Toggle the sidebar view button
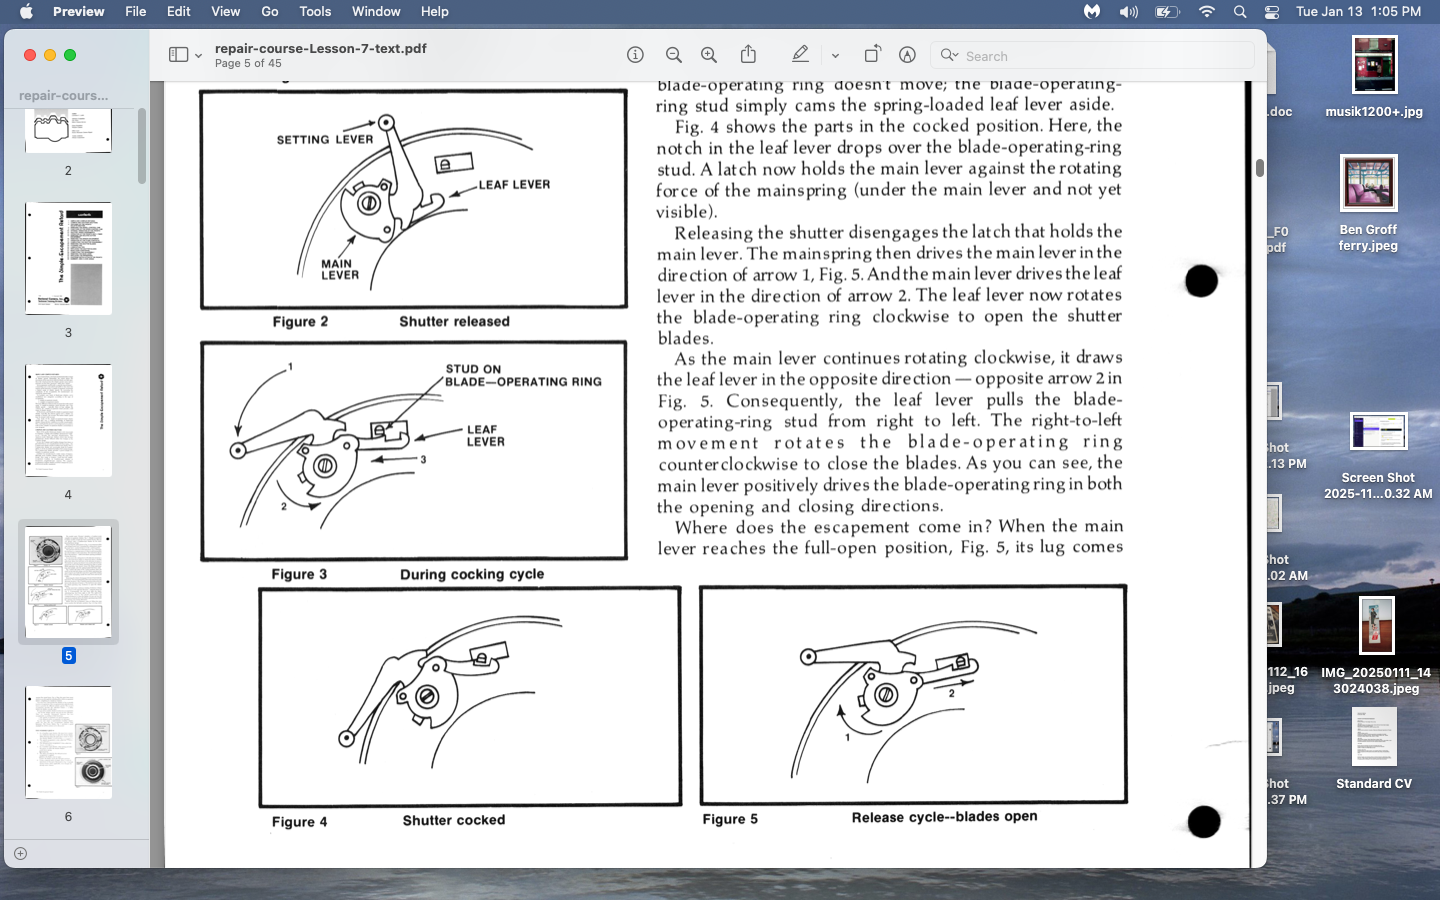Viewport: 1440px width, 900px height. point(178,55)
